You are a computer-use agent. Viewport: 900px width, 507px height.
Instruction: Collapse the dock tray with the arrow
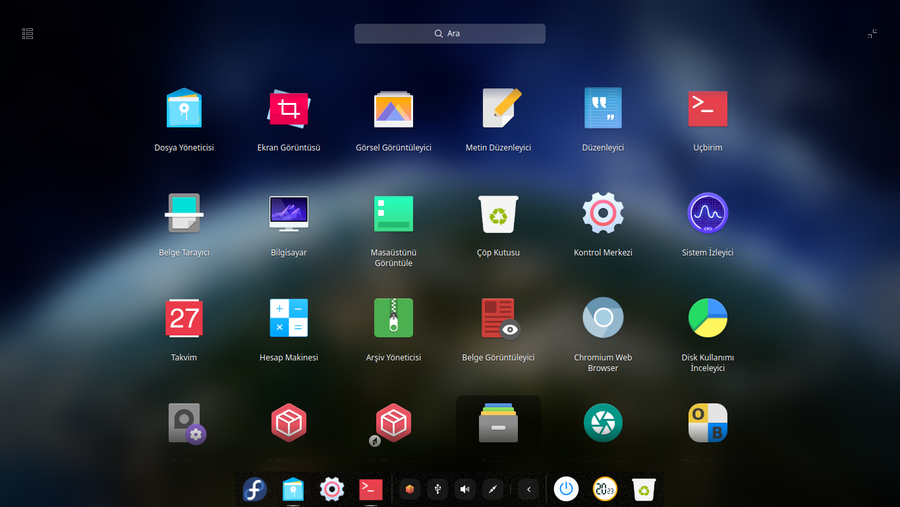click(529, 489)
